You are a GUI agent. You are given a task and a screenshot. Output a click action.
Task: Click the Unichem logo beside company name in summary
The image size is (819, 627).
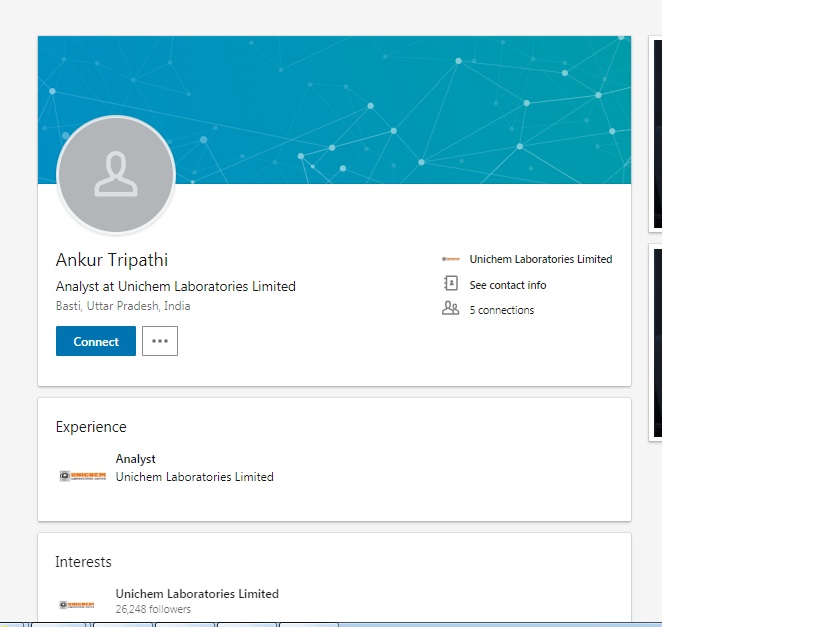(x=451, y=259)
